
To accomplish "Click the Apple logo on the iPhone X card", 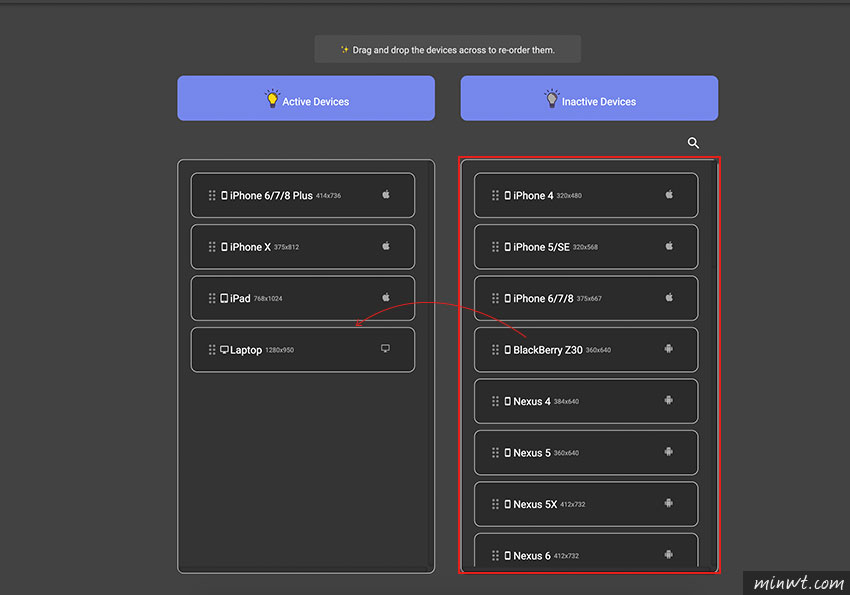I will [386, 246].
